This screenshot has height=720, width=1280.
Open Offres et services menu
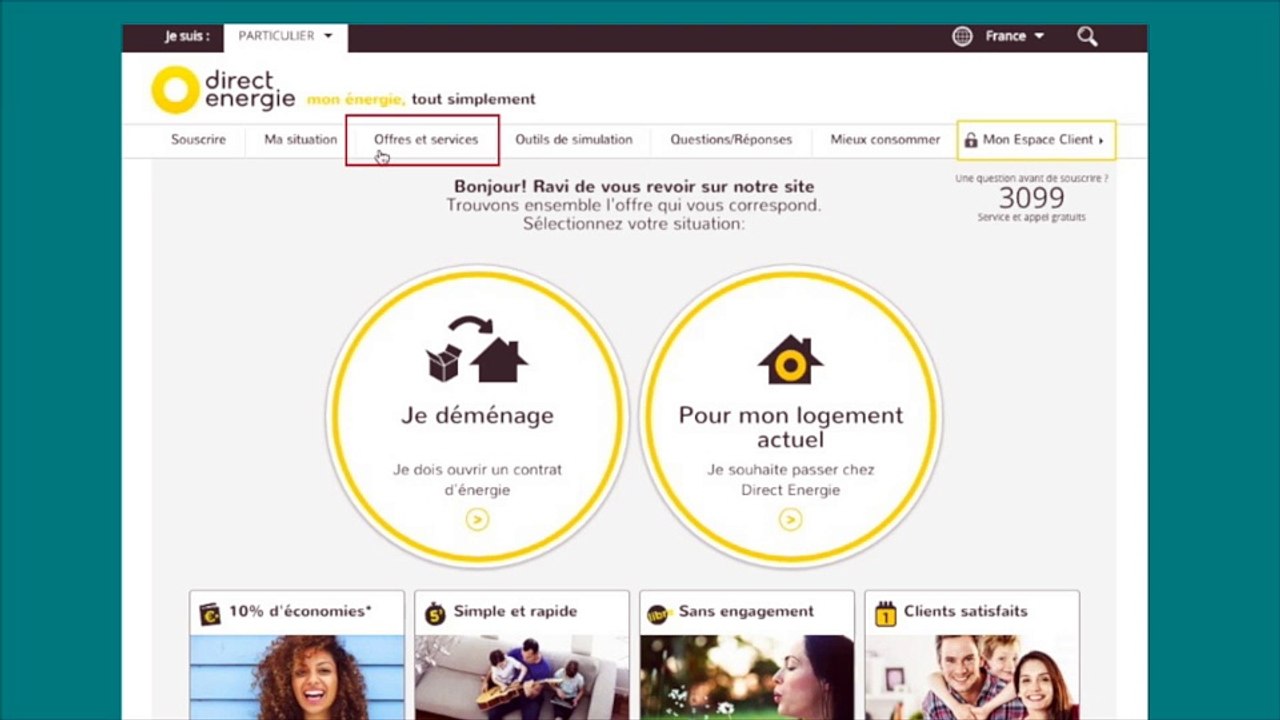(x=426, y=140)
